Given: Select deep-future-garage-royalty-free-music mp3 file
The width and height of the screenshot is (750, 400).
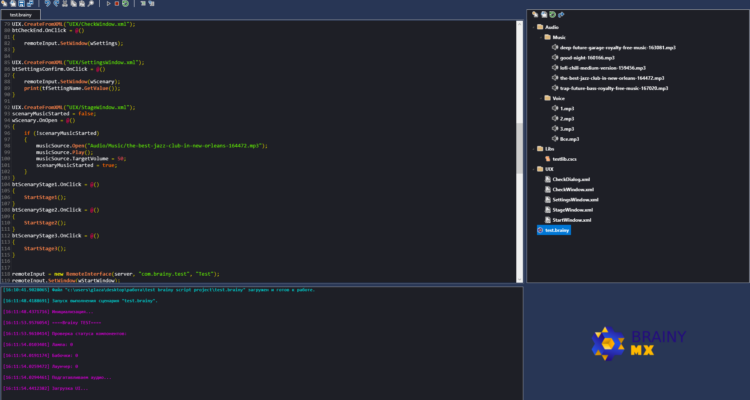Looking at the screenshot, I should point(618,47).
